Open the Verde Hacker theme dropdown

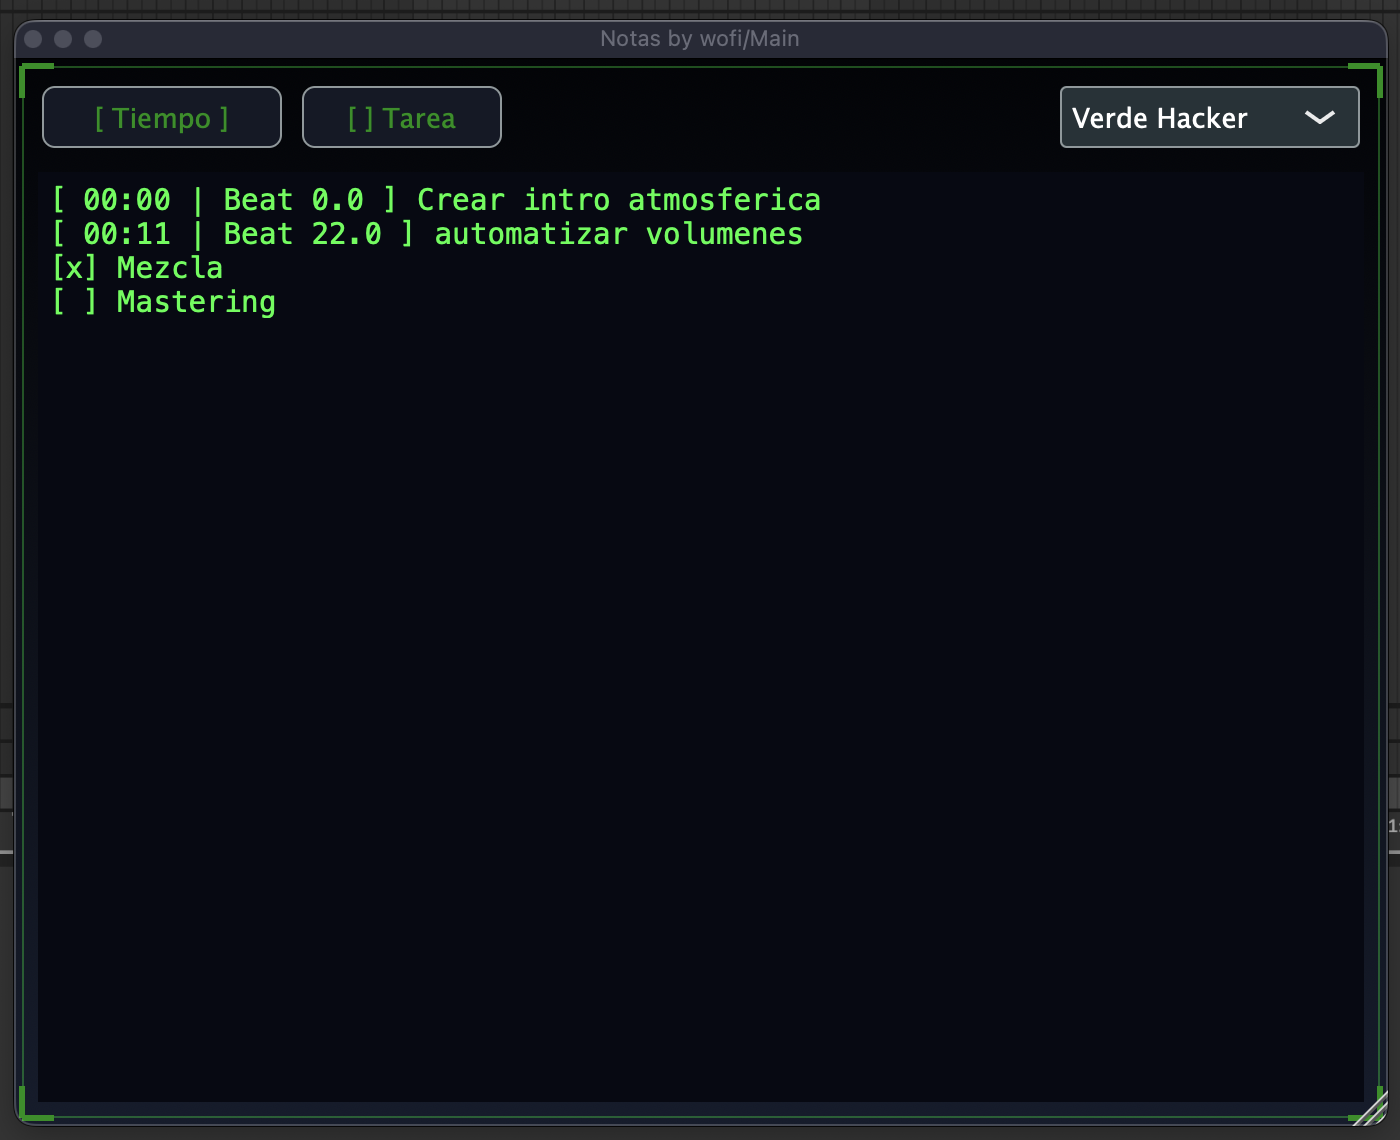(1209, 117)
